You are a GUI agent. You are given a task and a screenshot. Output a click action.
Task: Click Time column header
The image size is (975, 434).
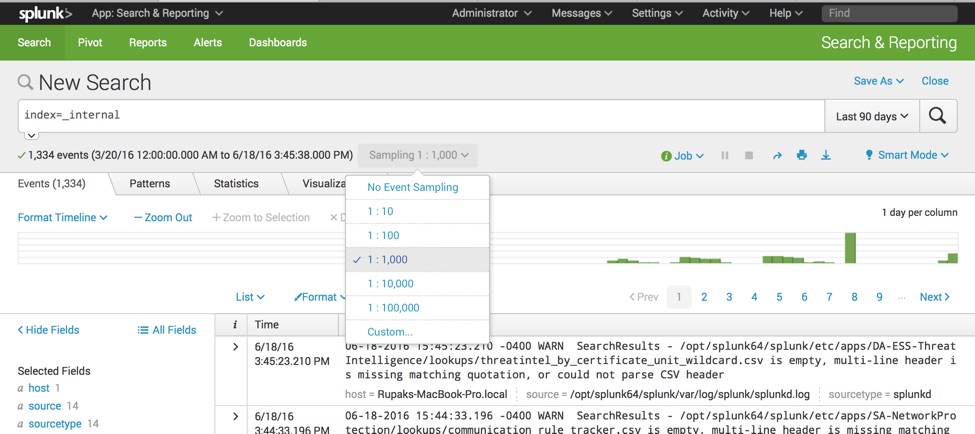(x=267, y=325)
